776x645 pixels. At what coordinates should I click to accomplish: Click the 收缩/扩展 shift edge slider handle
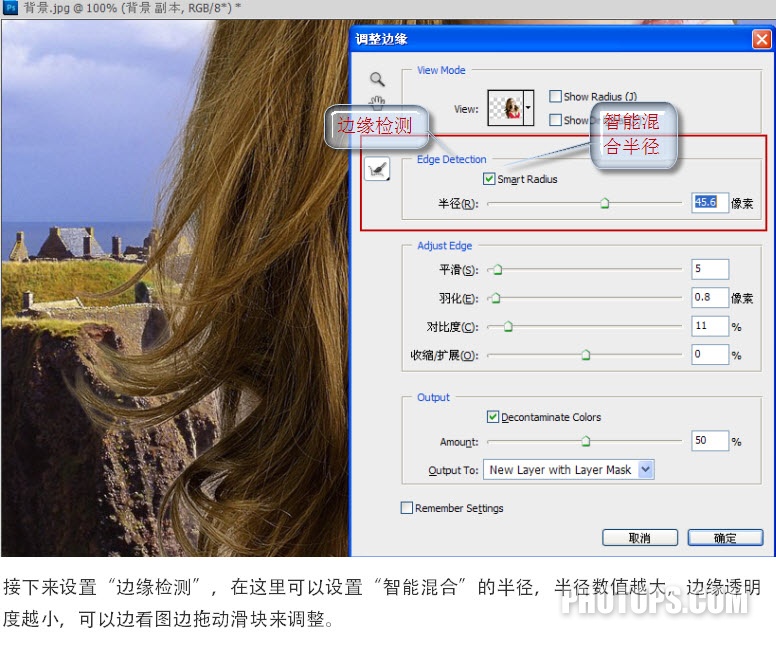click(585, 355)
